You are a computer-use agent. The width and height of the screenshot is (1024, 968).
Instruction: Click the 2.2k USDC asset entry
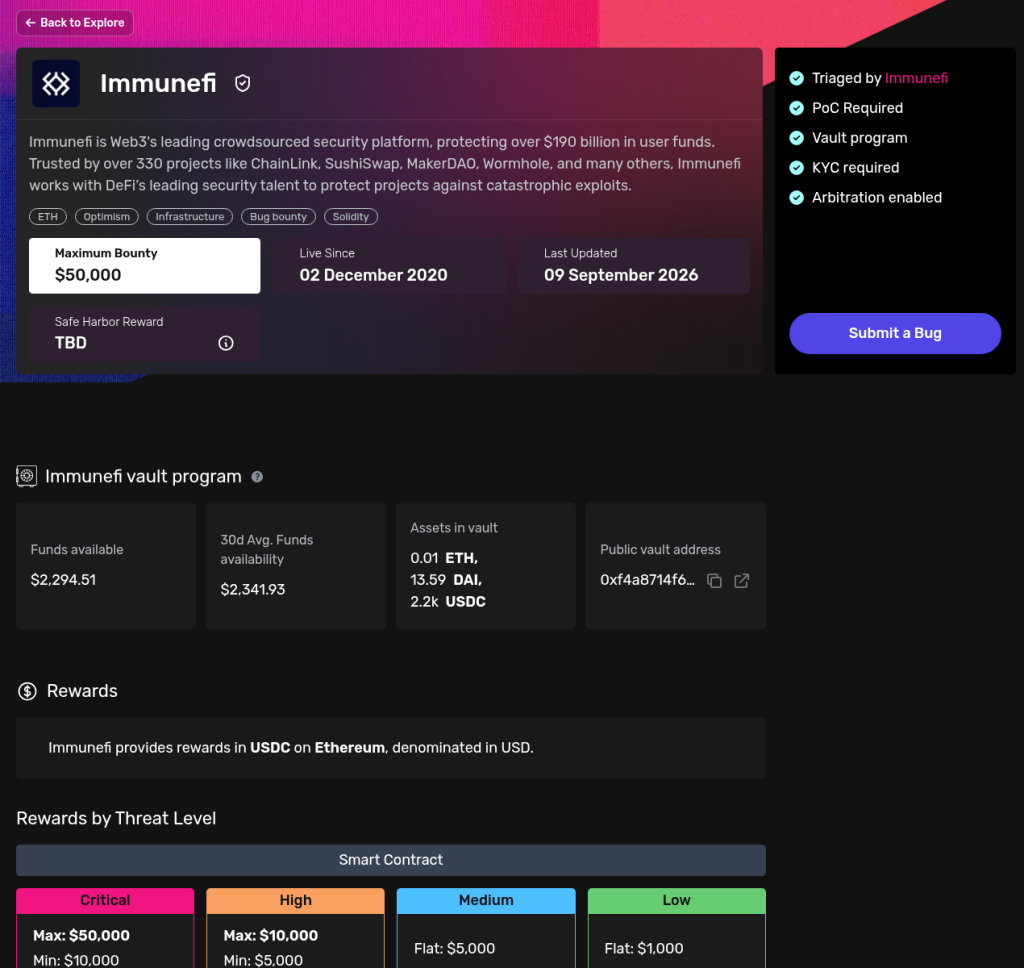(448, 601)
